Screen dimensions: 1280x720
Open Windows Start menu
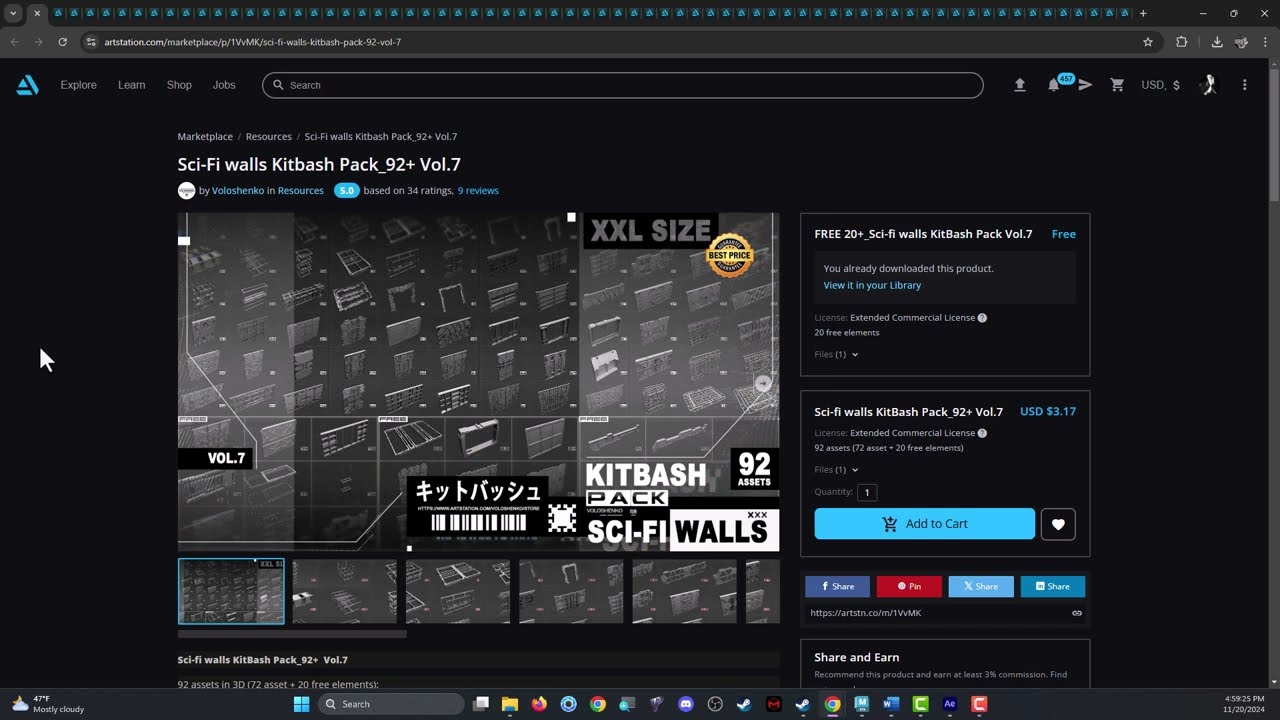pyautogui.click(x=301, y=704)
